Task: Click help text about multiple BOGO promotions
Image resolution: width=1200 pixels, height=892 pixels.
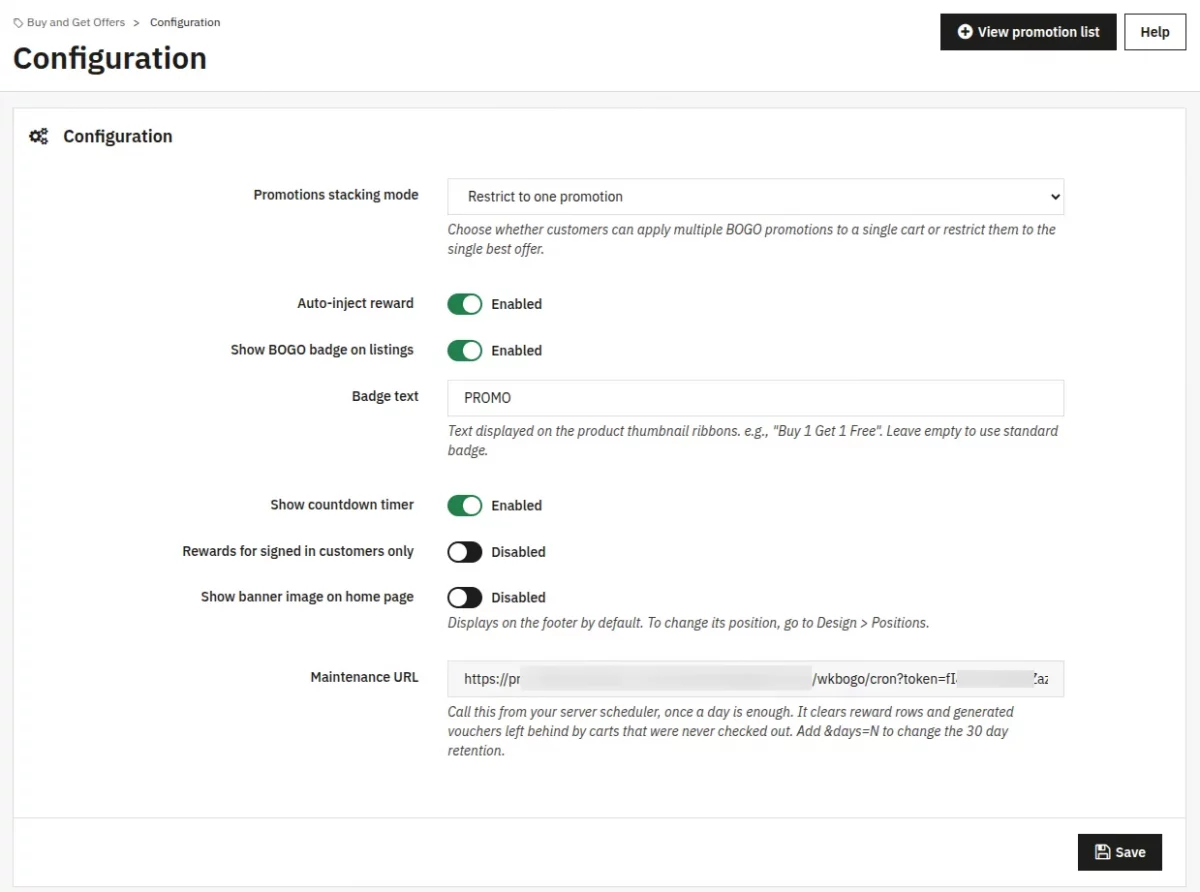Action: coord(752,239)
